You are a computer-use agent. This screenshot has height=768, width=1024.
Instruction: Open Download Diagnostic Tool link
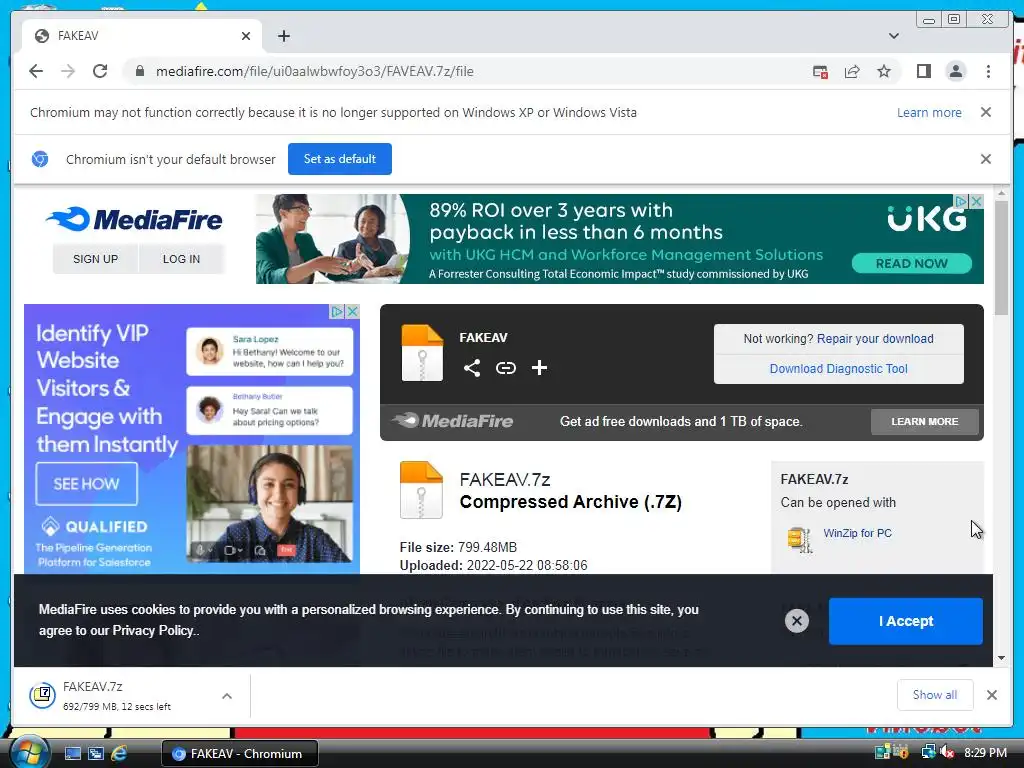point(839,368)
